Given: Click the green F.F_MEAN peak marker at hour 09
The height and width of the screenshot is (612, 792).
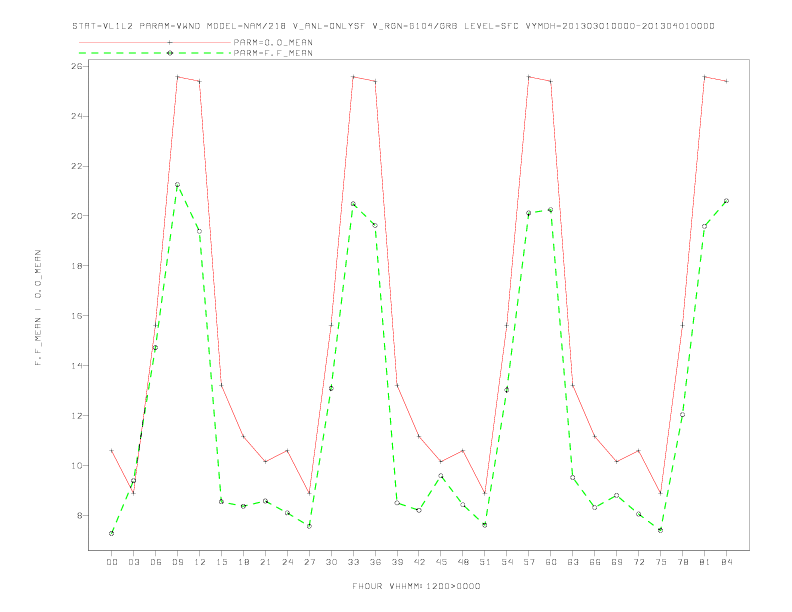Looking at the screenshot, I should pos(177,185).
